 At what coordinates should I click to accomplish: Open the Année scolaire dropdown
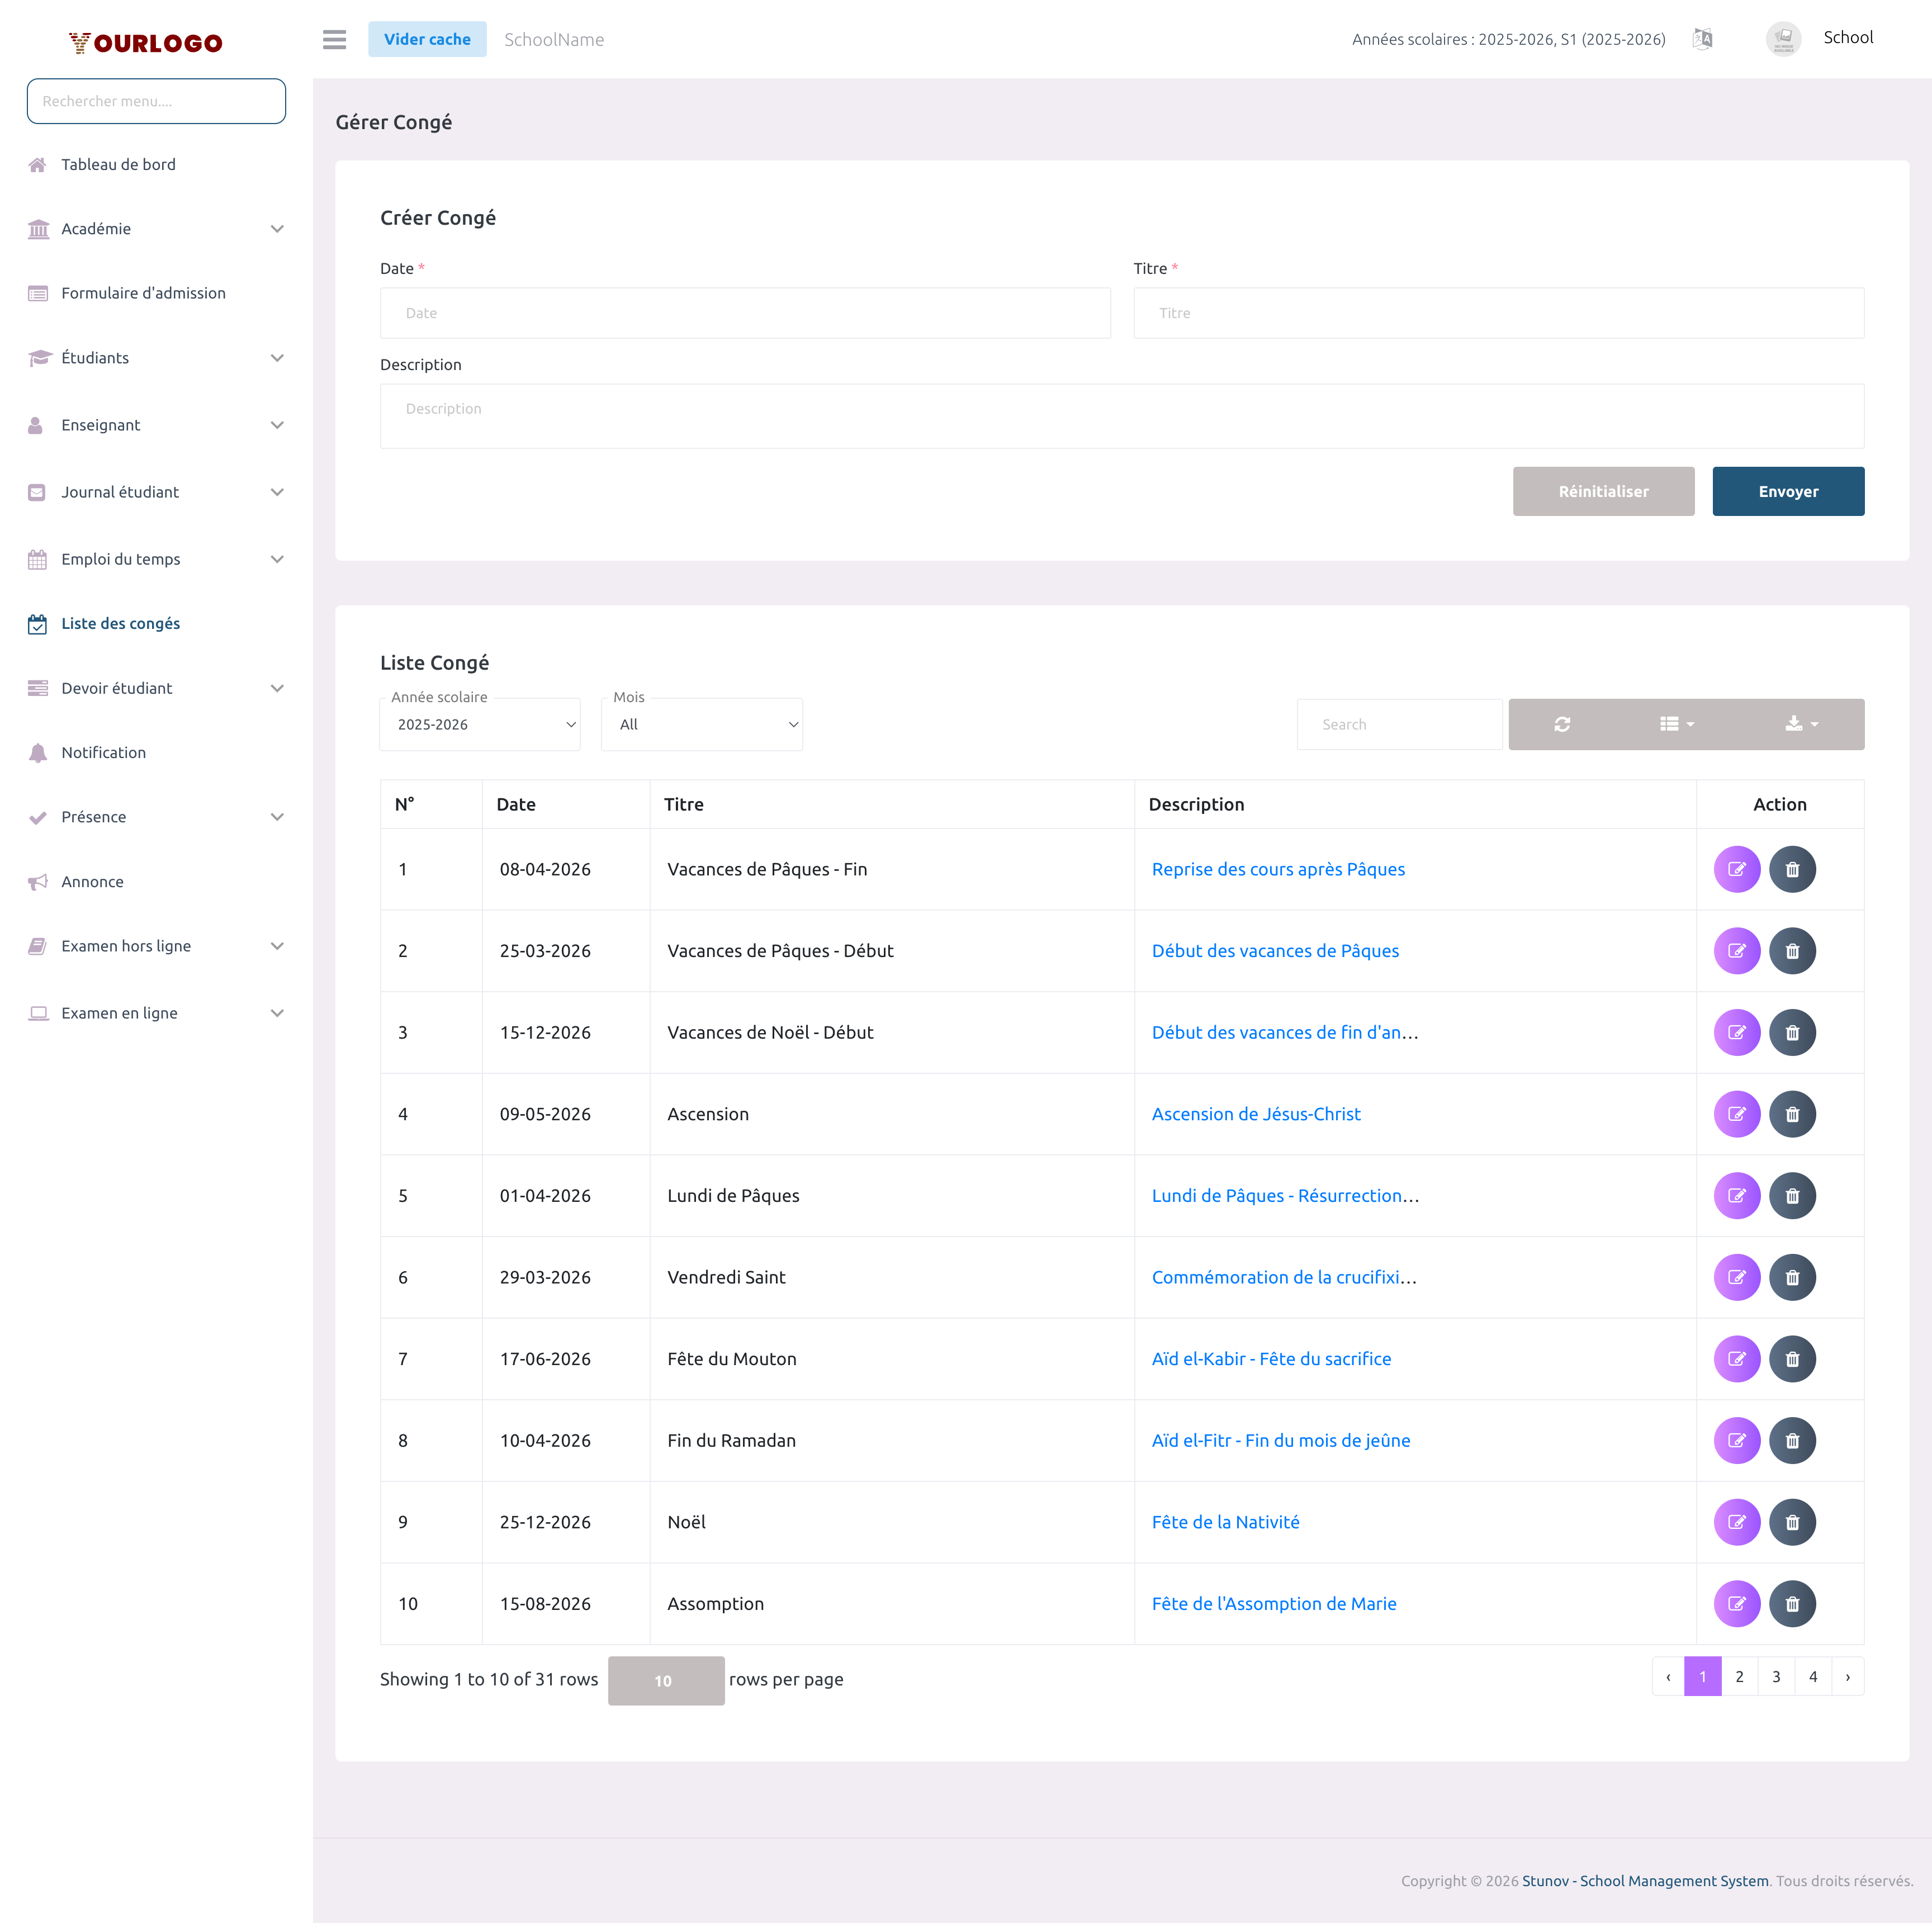coord(480,724)
